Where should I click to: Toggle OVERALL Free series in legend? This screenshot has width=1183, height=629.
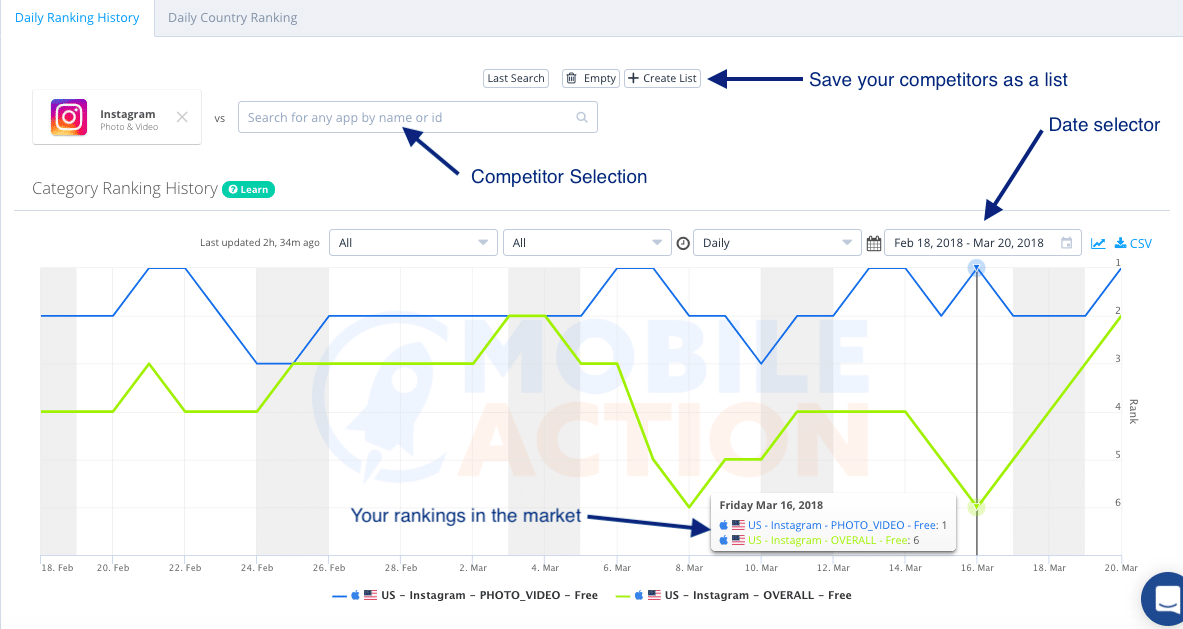733,595
